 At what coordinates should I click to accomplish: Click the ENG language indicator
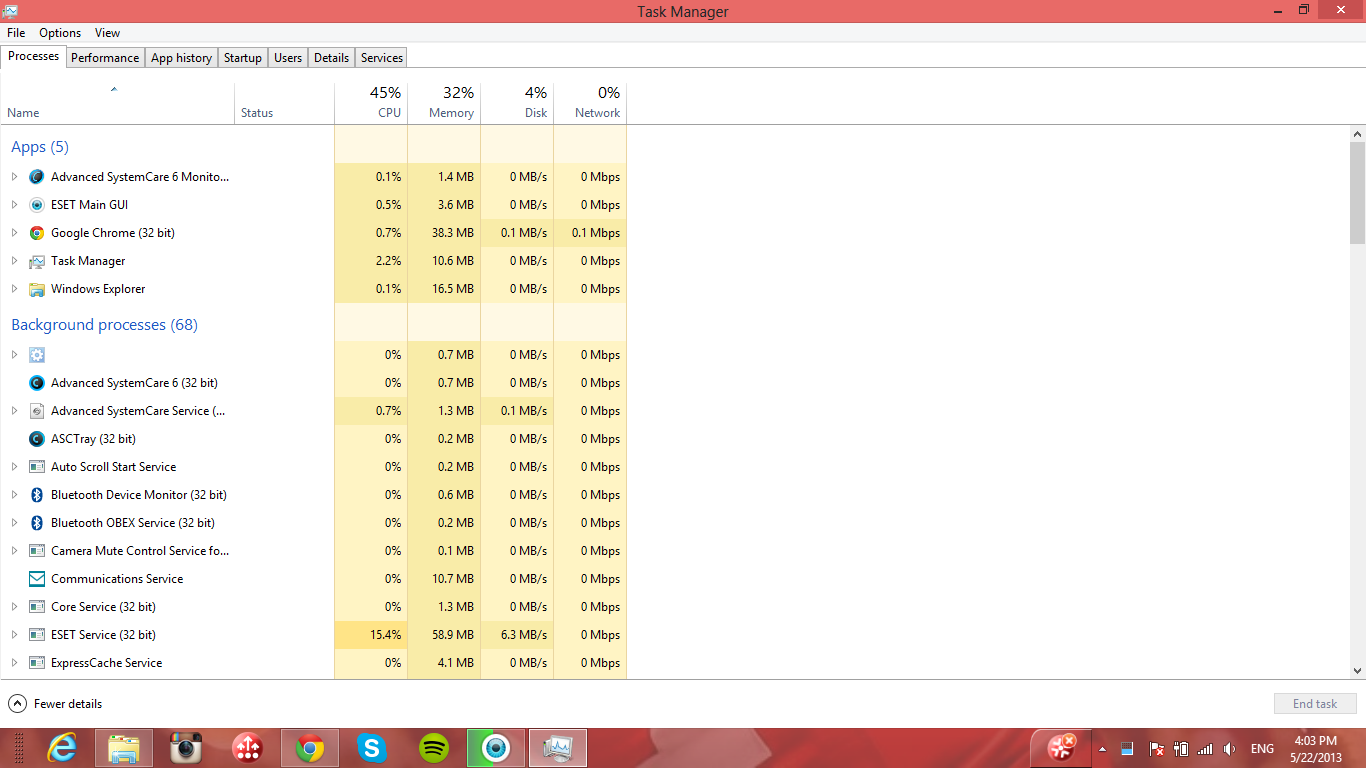[1262, 749]
